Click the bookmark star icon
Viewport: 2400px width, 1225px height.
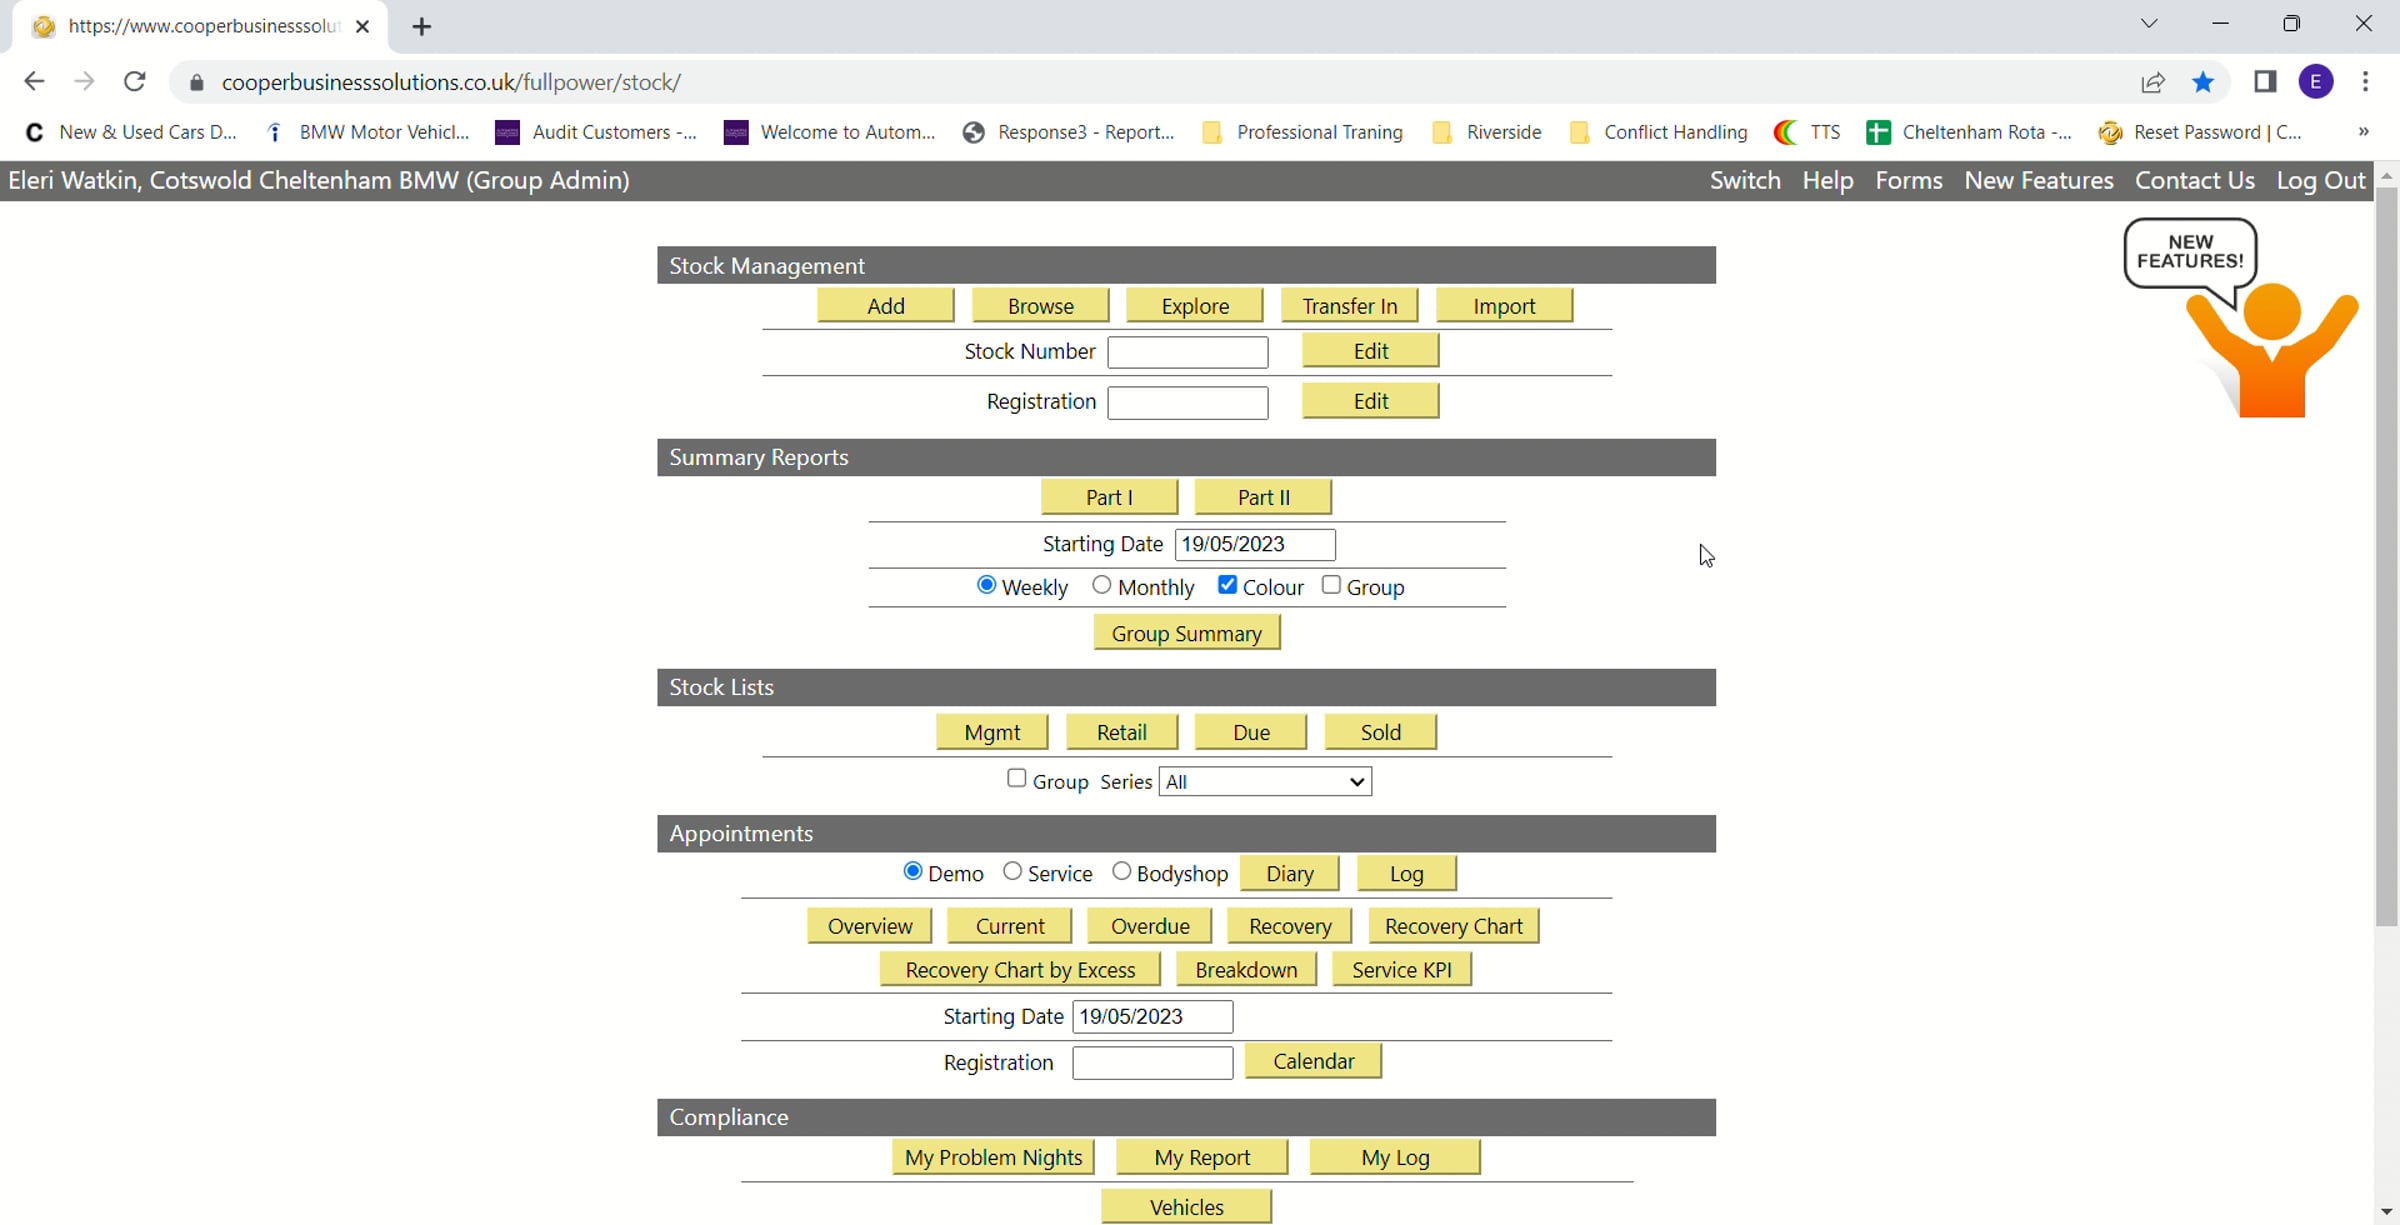[x=2203, y=82]
